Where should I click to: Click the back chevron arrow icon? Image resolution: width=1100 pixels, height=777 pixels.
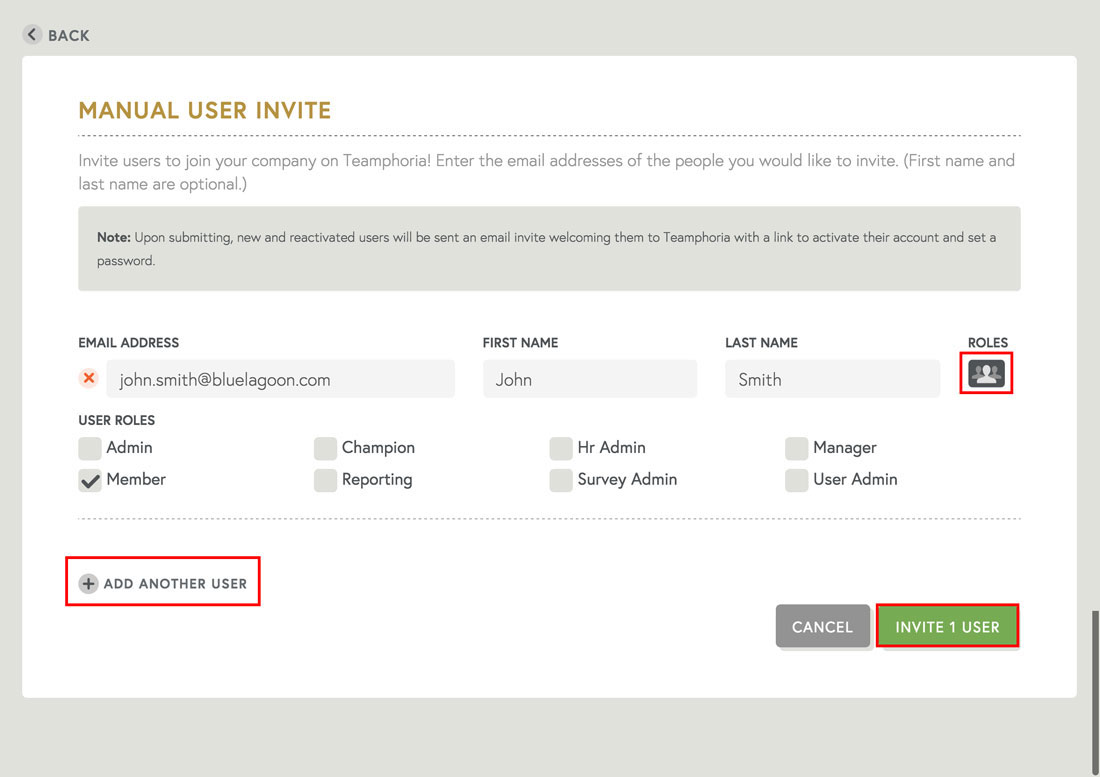coord(31,34)
